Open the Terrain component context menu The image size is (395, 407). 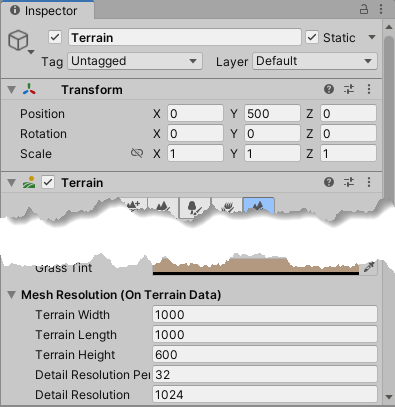(369, 182)
